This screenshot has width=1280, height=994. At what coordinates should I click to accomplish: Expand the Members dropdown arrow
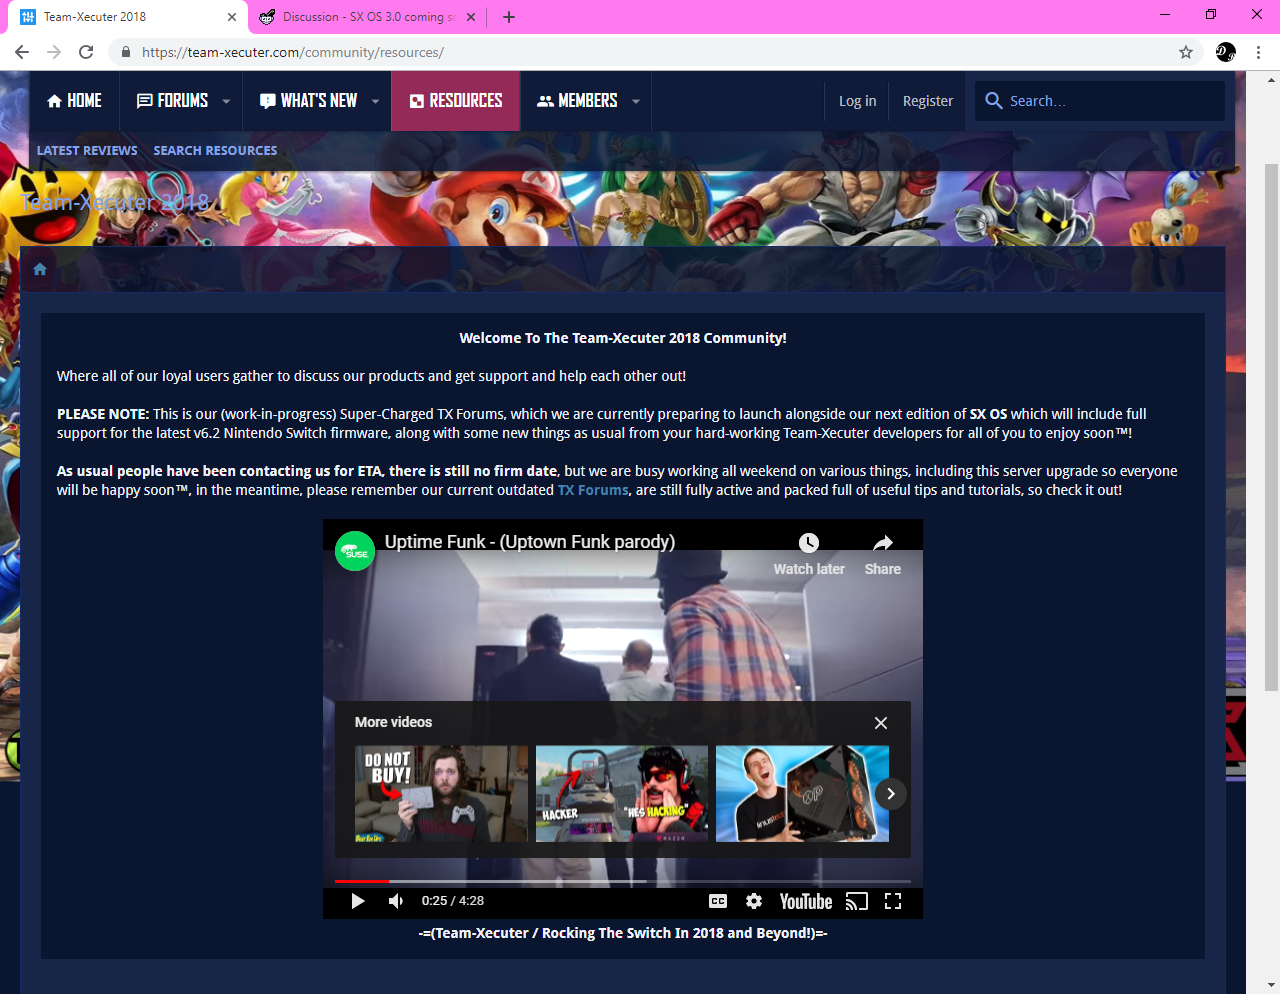coord(636,101)
